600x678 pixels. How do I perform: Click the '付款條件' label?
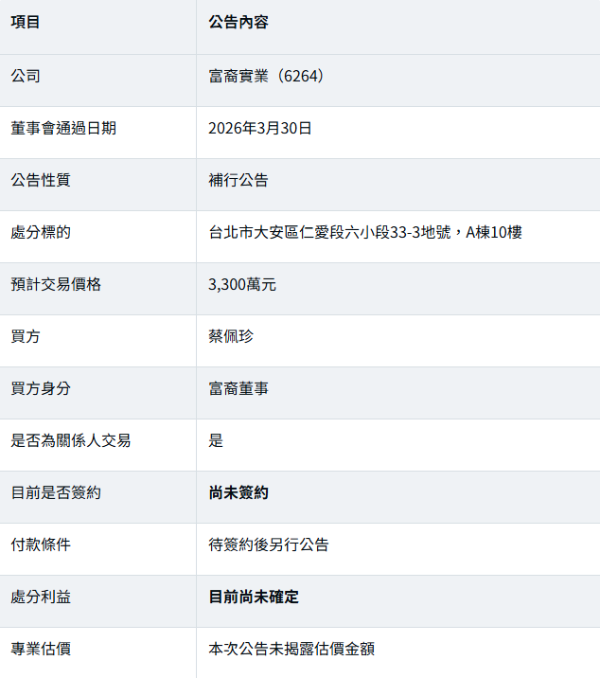[41, 545]
